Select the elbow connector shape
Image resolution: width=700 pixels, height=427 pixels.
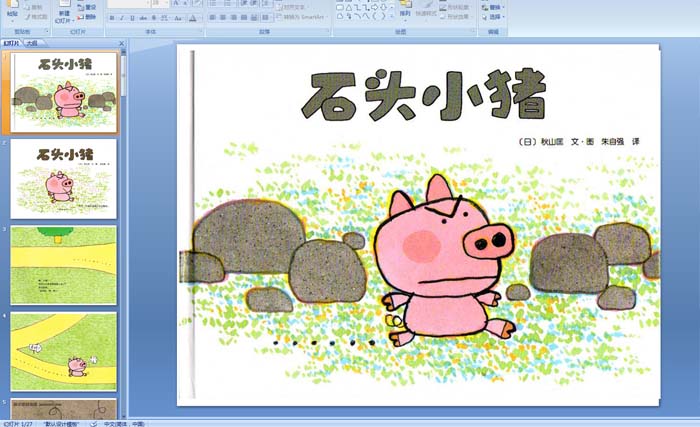point(357,7)
